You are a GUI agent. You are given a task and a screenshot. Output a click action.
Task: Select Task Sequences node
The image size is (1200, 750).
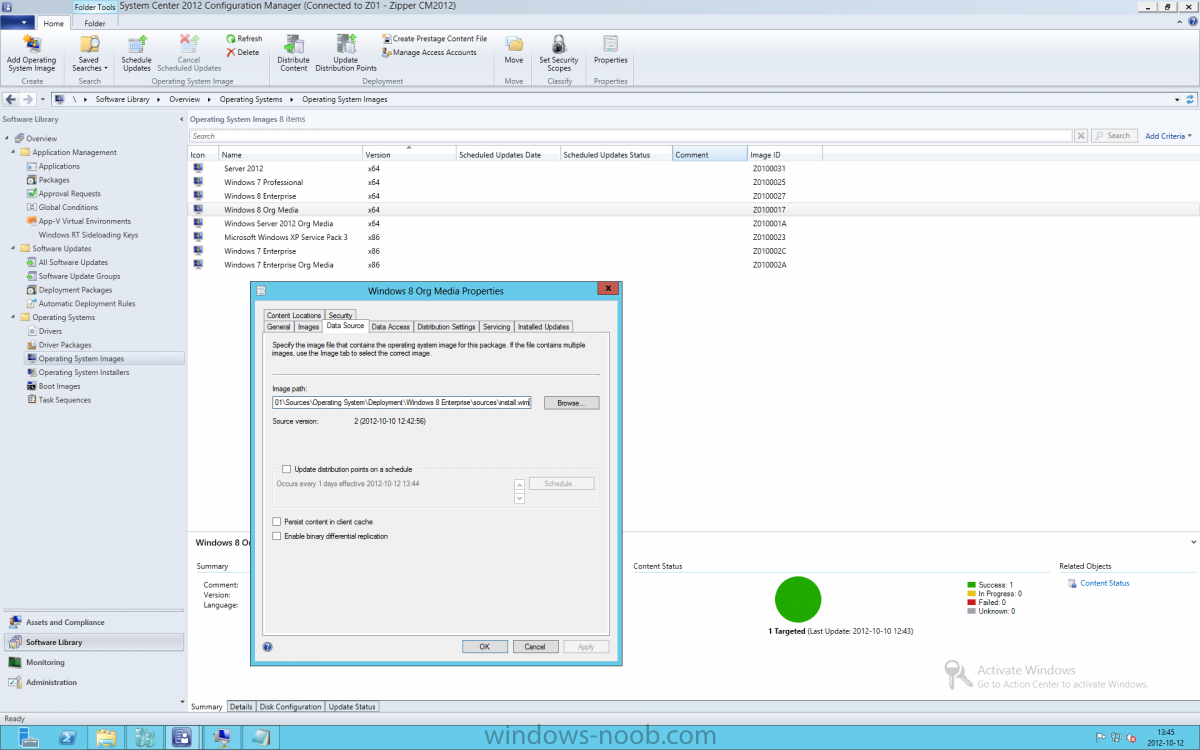59,400
